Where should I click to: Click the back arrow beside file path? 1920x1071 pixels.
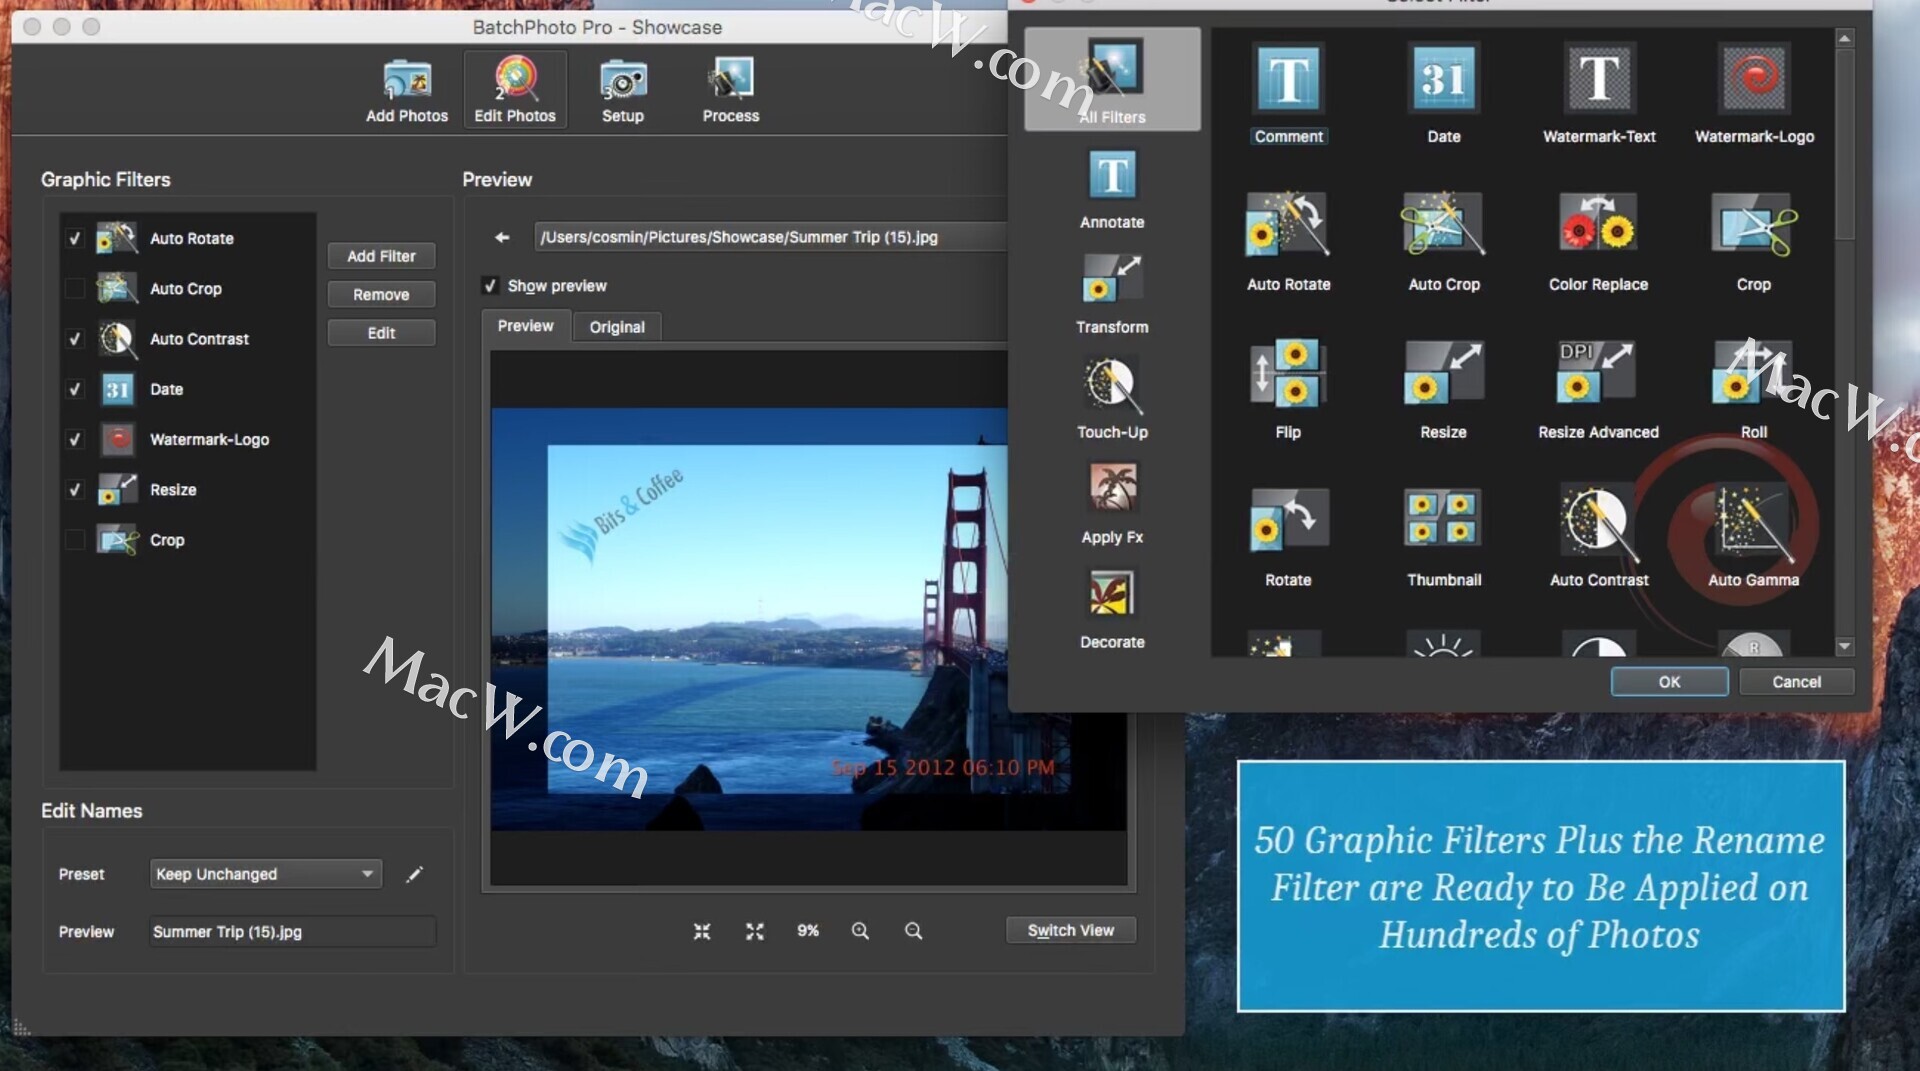pyautogui.click(x=502, y=237)
